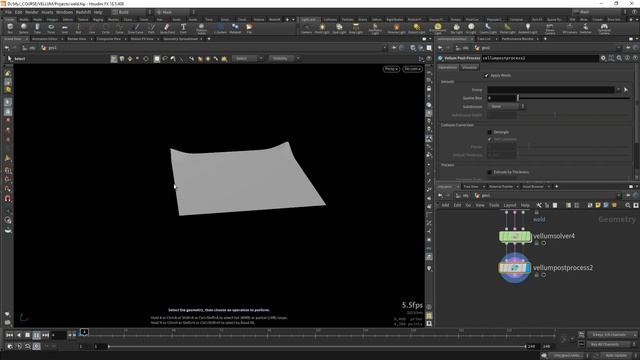
Task: Open the Edit menu in main menu bar
Action: click(18, 12)
